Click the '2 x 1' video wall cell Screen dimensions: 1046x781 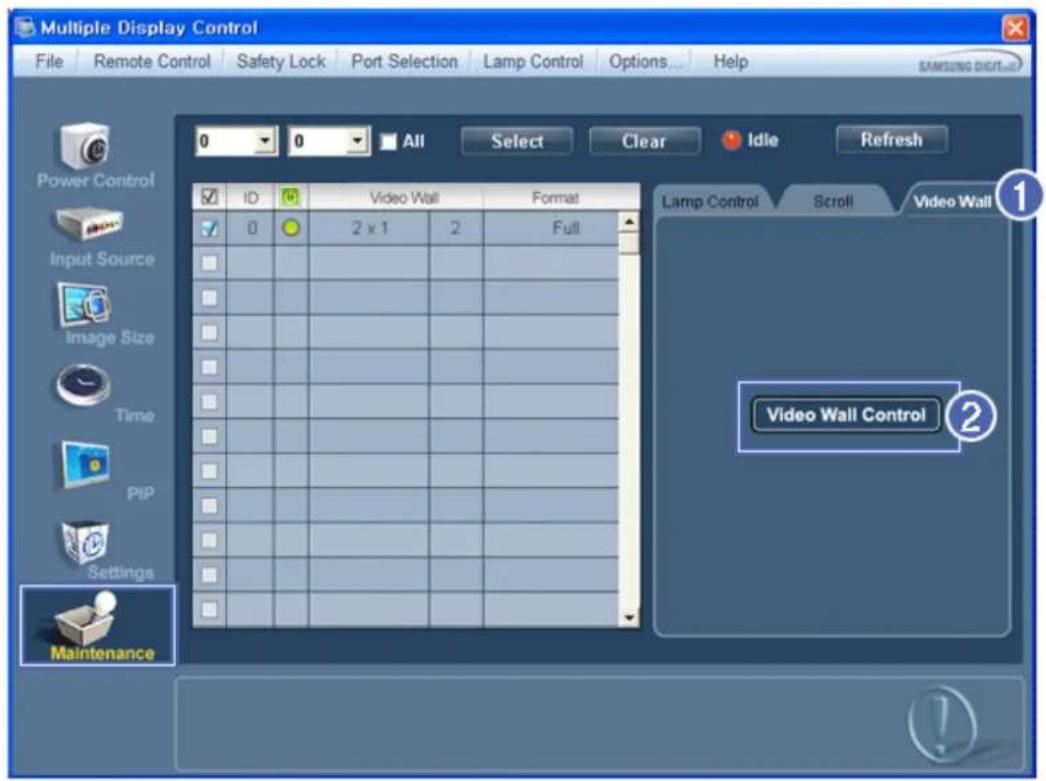tap(370, 228)
